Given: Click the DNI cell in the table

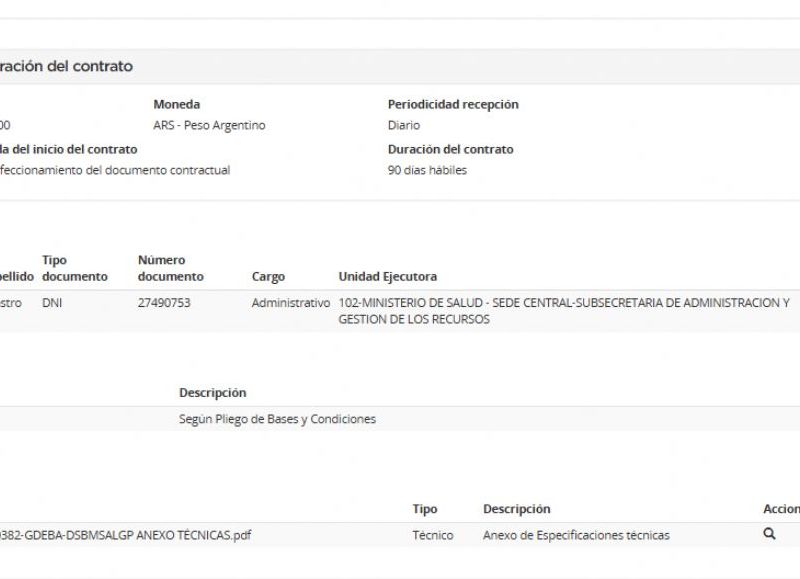Looking at the screenshot, I should [x=52, y=302].
